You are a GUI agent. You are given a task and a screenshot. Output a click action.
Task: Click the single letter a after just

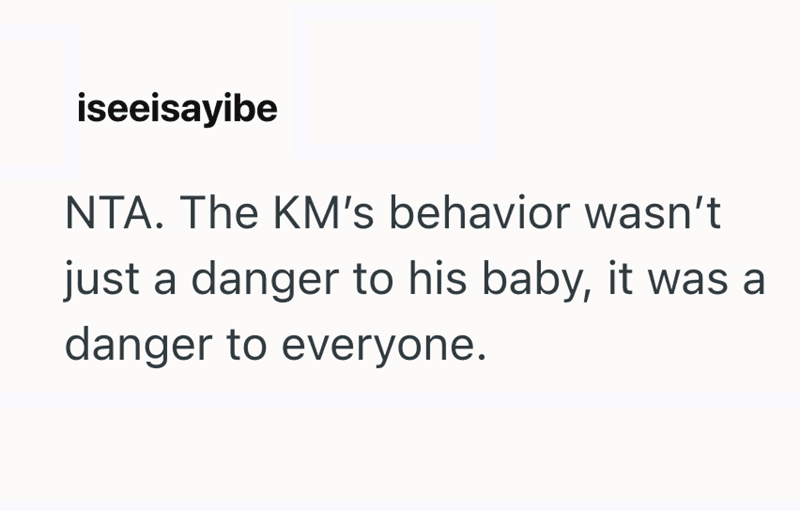[165, 284]
